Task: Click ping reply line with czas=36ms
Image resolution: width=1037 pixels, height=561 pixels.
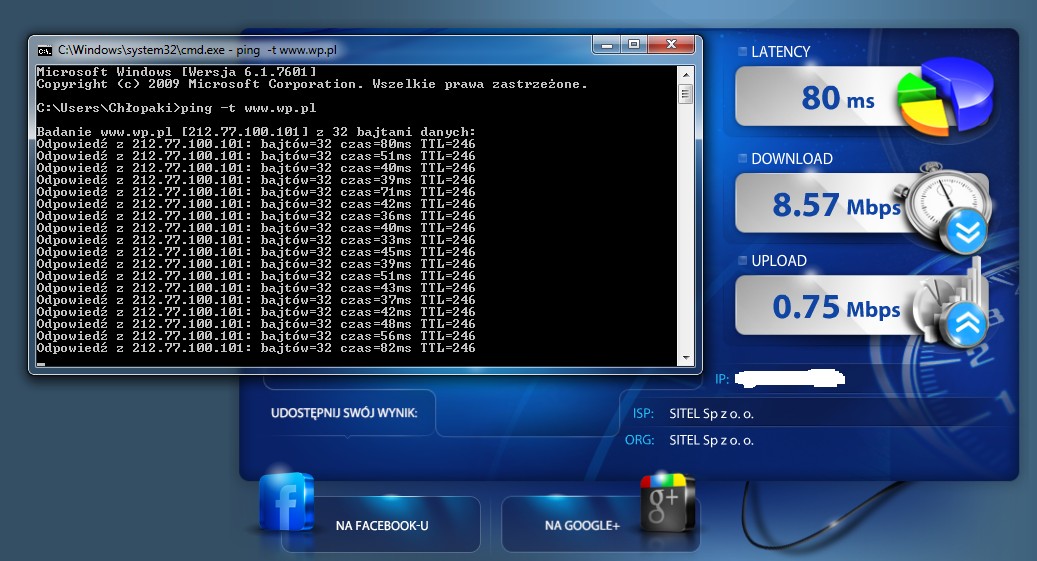Action: [x=256, y=216]
